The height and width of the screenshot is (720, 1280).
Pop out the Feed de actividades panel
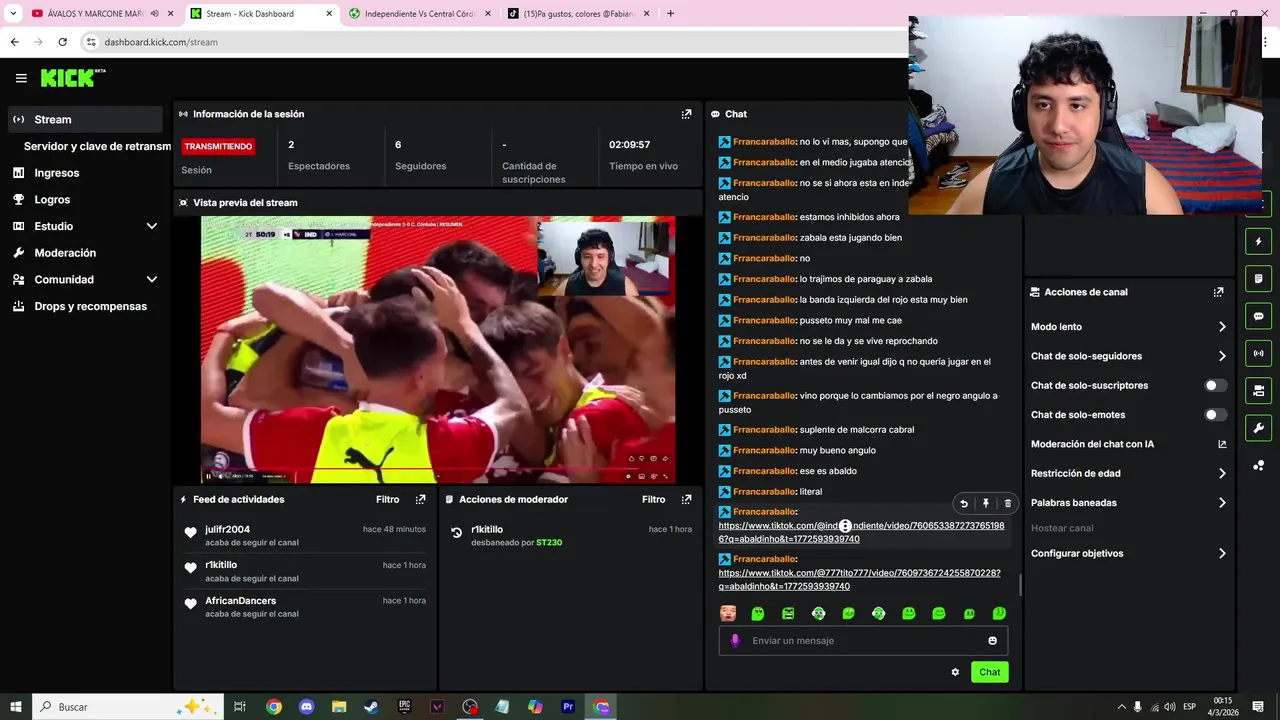point(420,499)
